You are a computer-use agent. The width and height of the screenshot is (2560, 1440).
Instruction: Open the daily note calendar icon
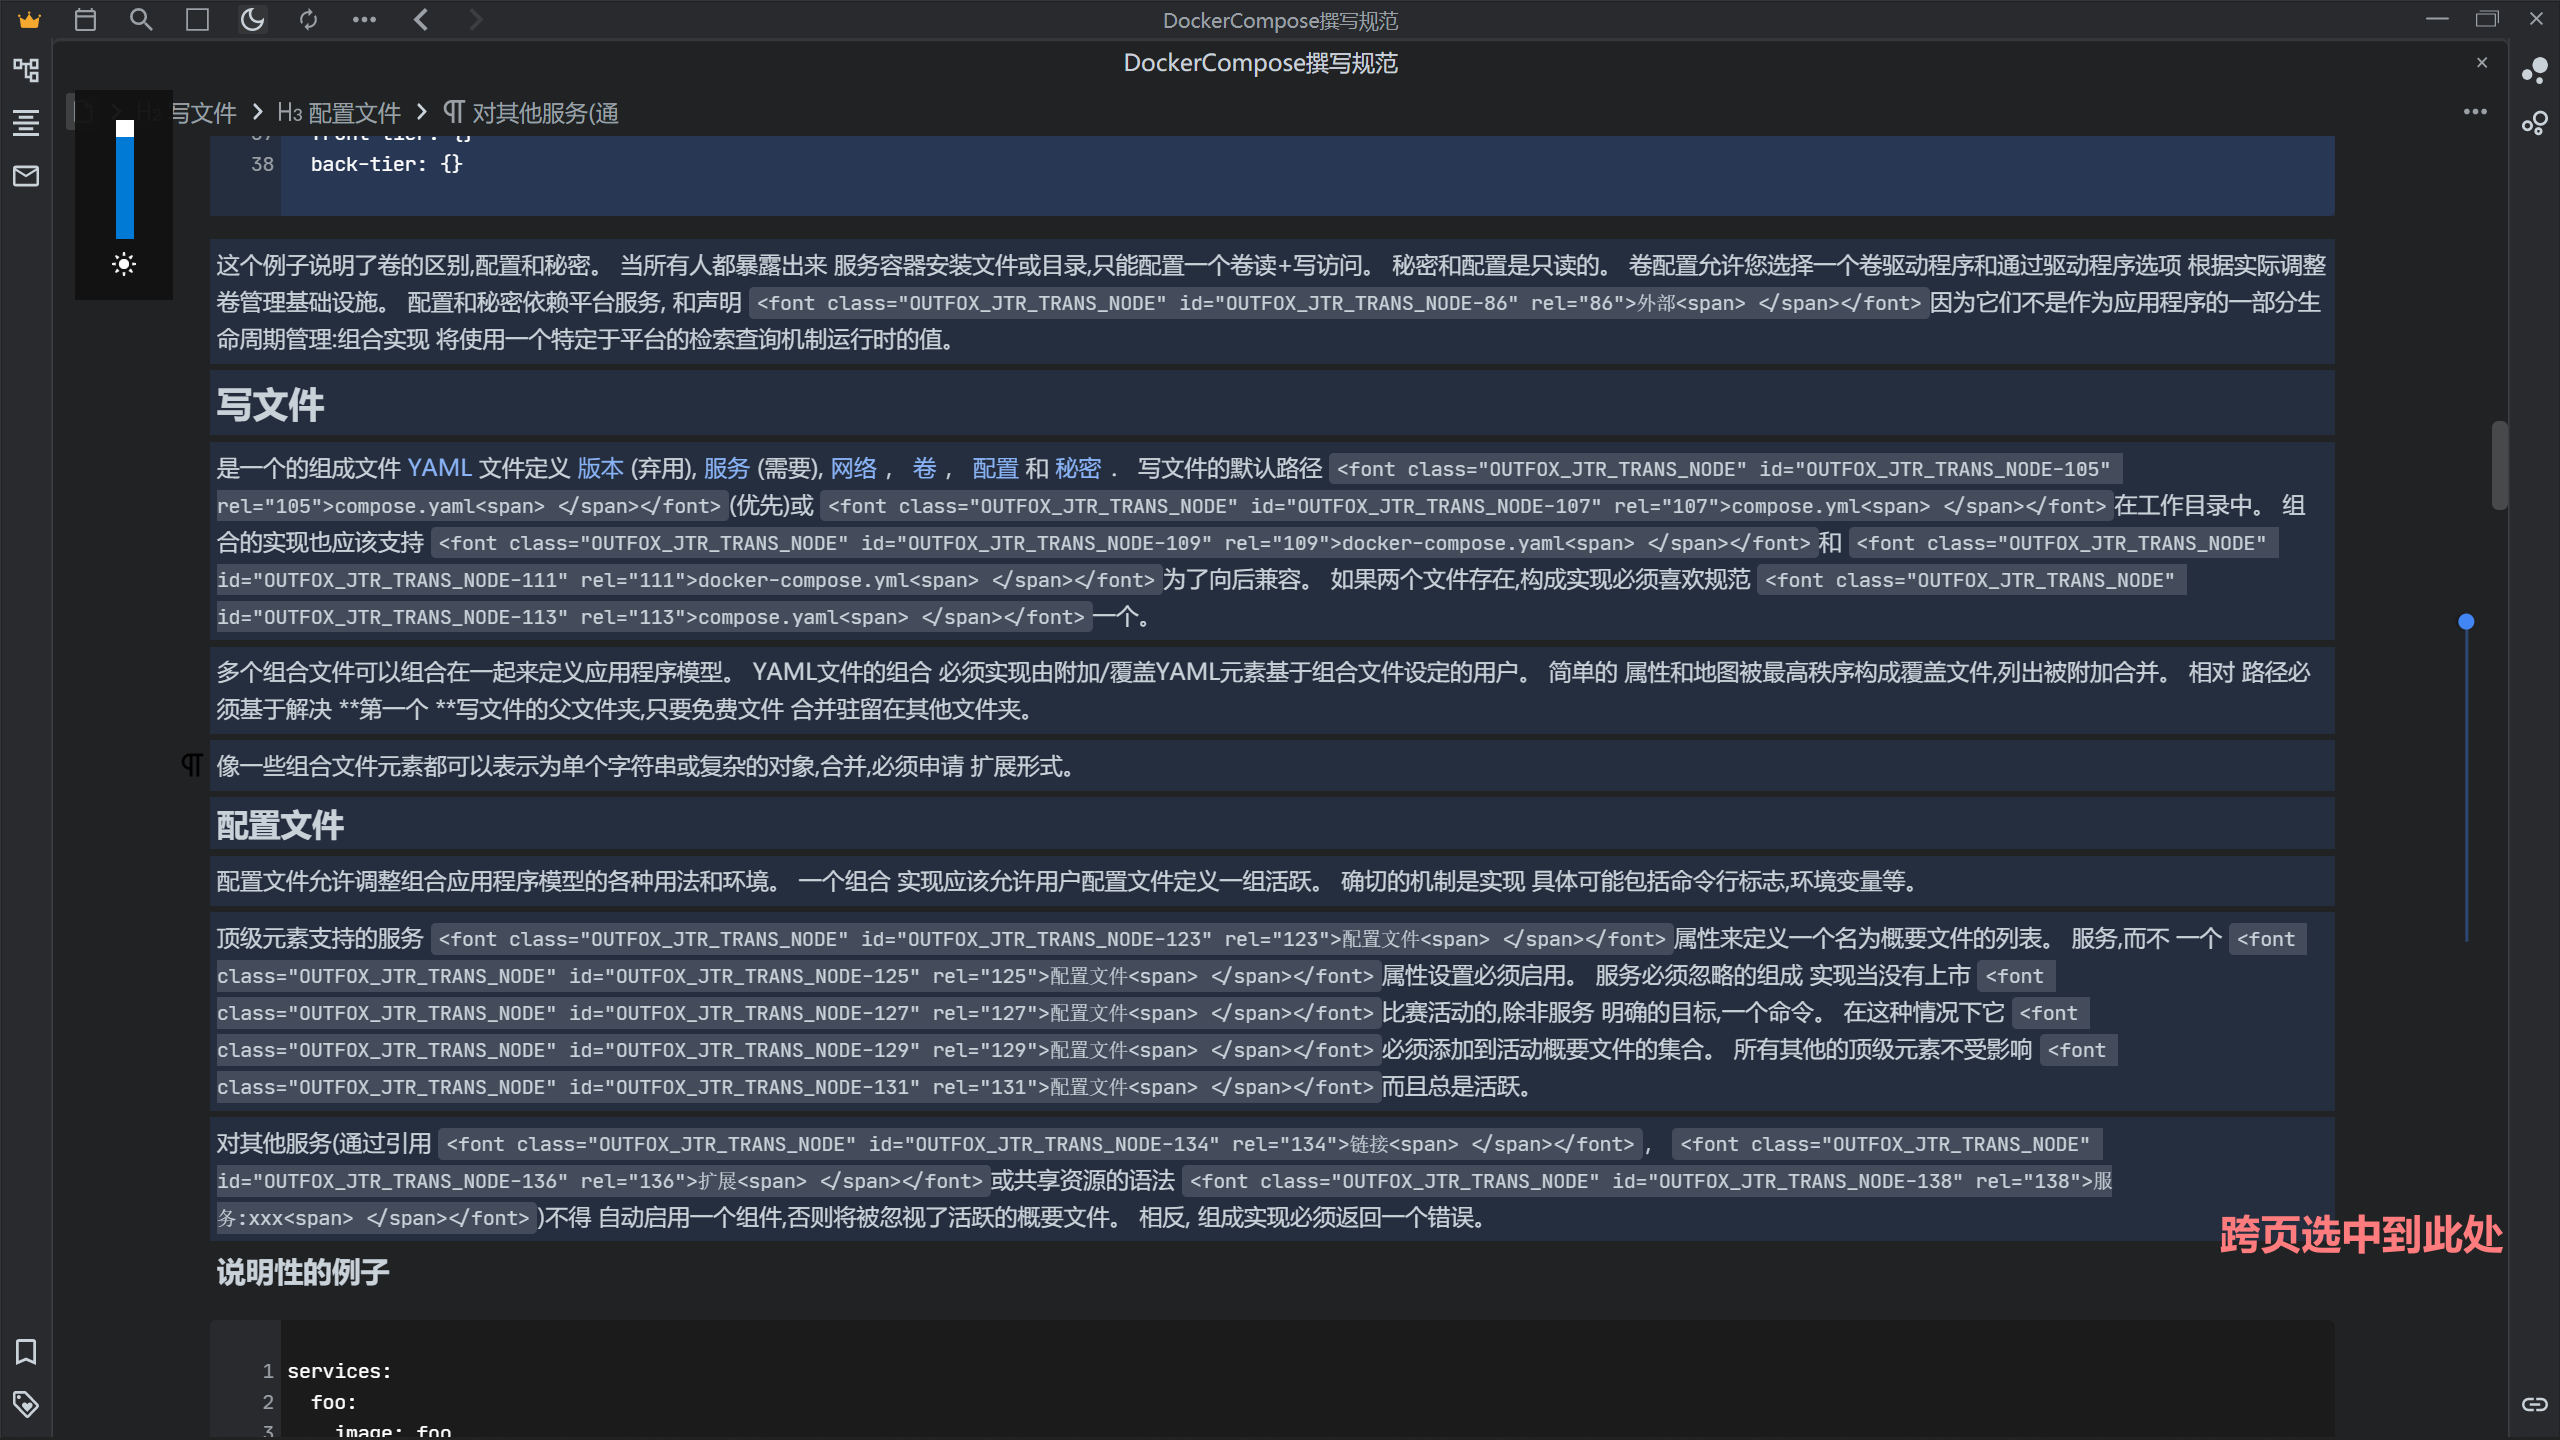[x=85, y=20]
